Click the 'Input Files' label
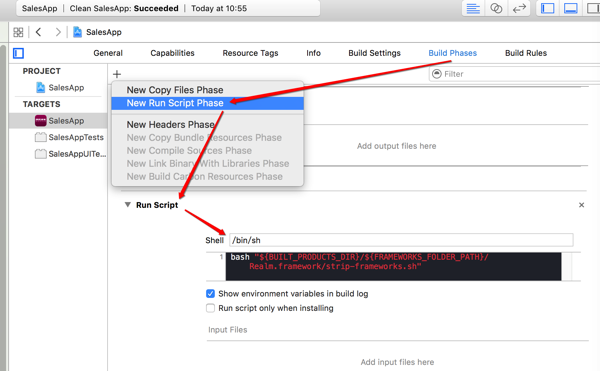600x371 pixels. coord(228,330)
